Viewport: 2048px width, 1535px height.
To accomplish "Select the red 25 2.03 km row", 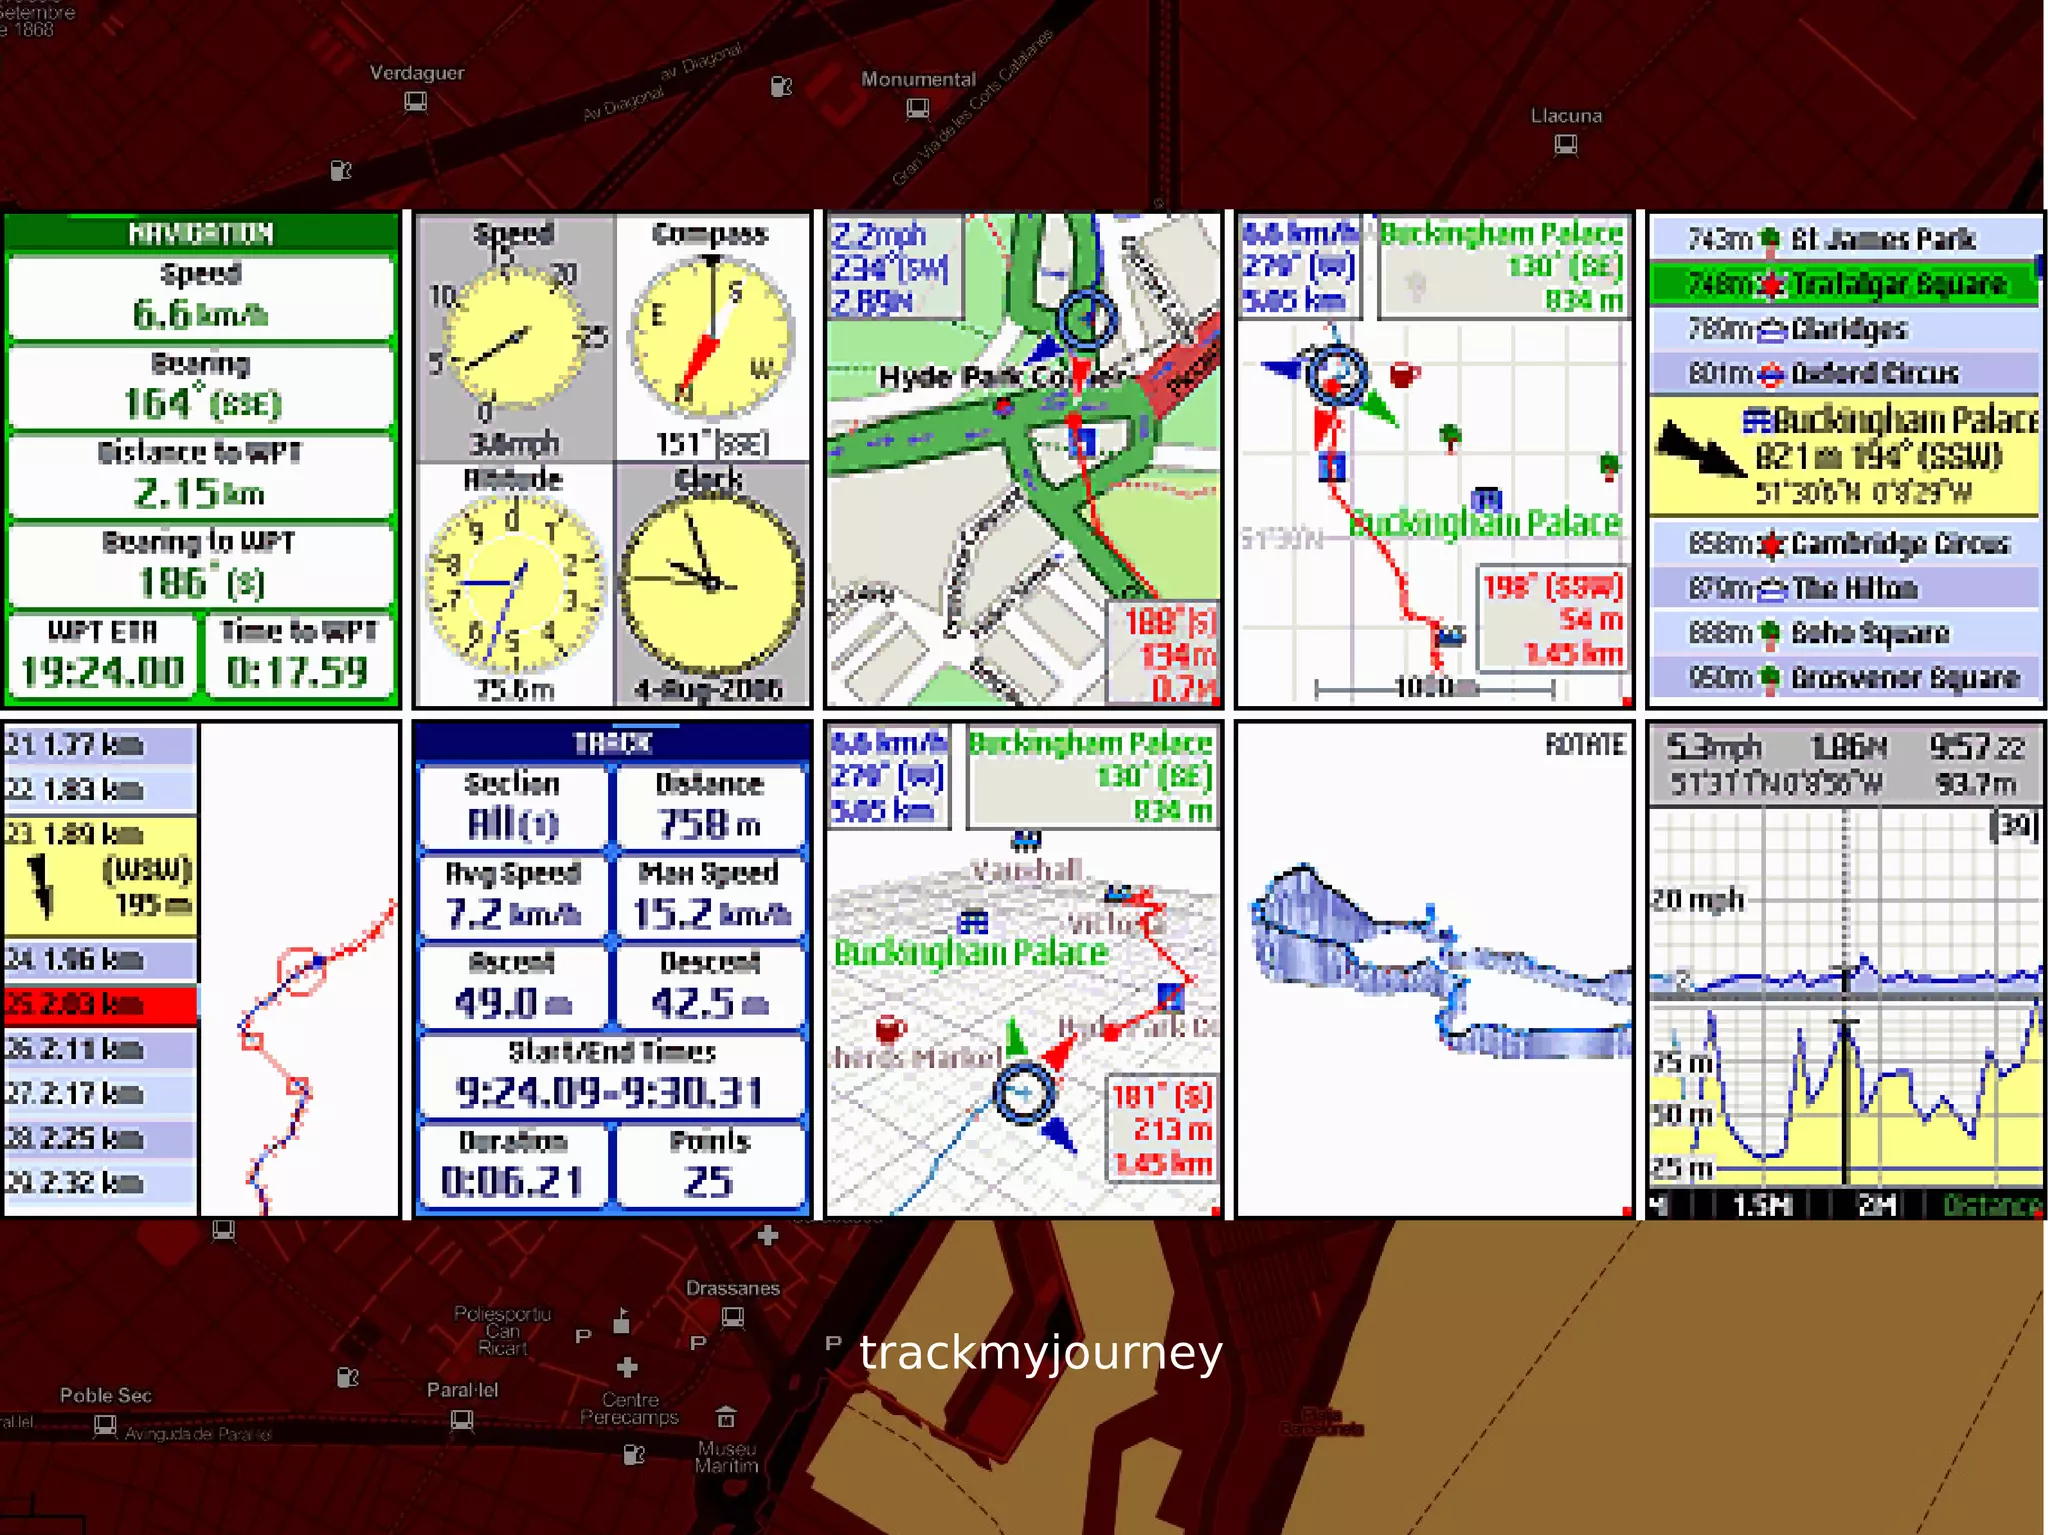I will [x=100, y=1004].
